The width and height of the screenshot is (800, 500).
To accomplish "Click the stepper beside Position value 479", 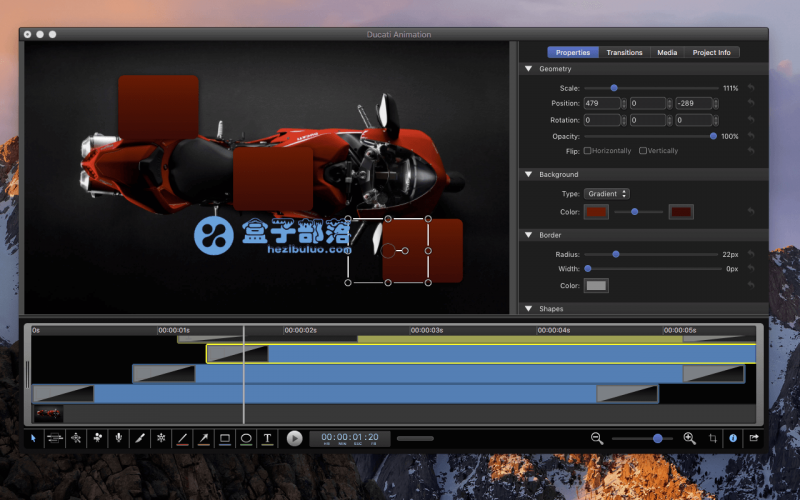I will [623, 104].
